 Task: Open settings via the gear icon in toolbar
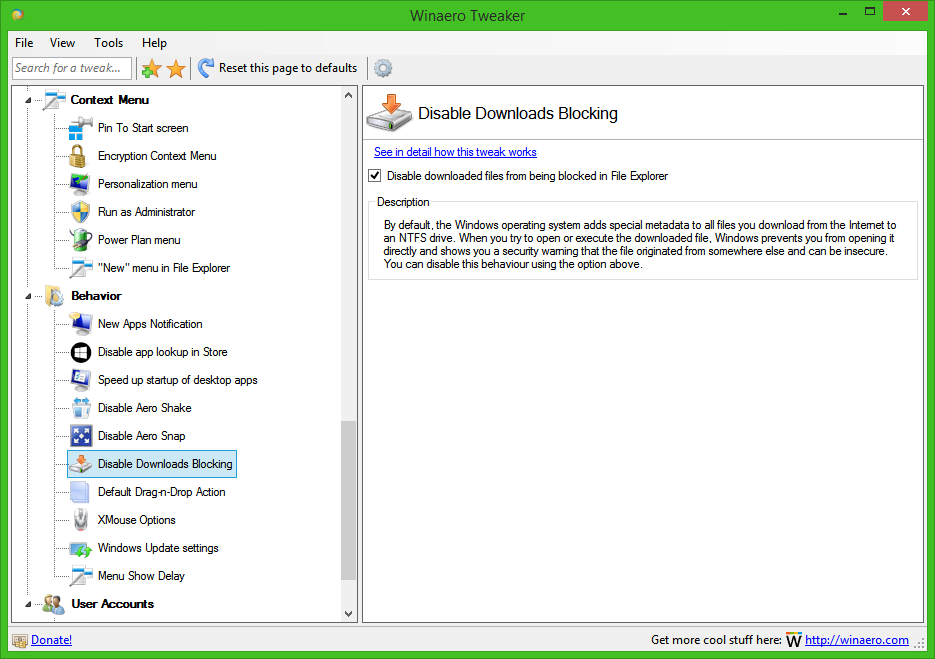click(x=383, y=68)
